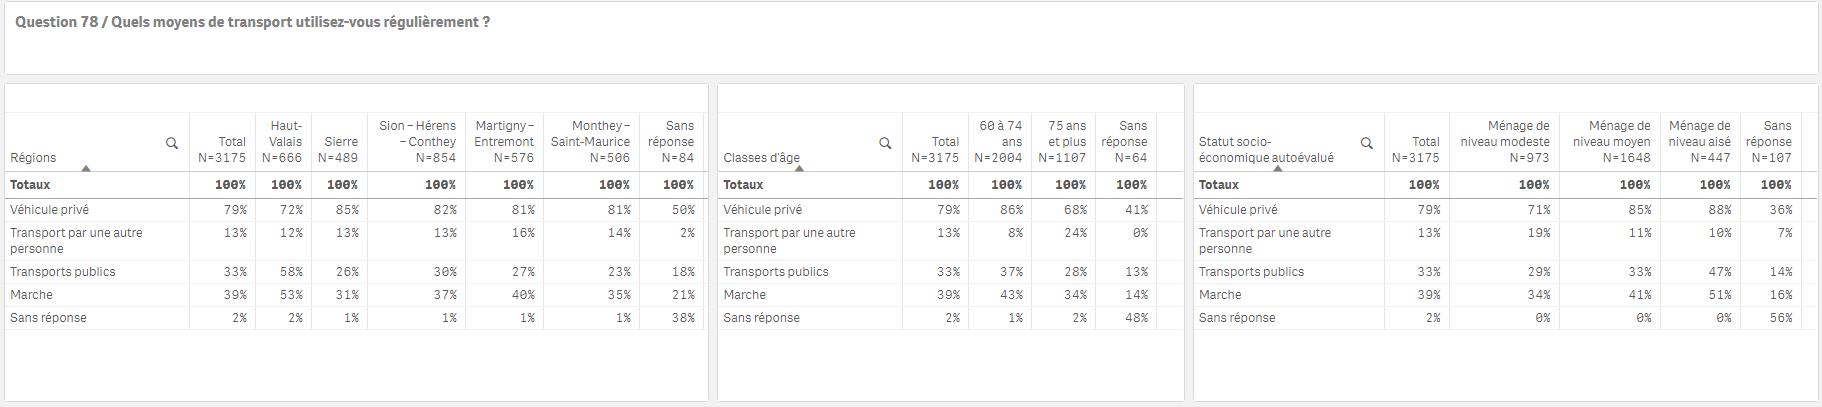
Task: Open search icon in Classes d'âge table
Action: (x=885, y=143)
